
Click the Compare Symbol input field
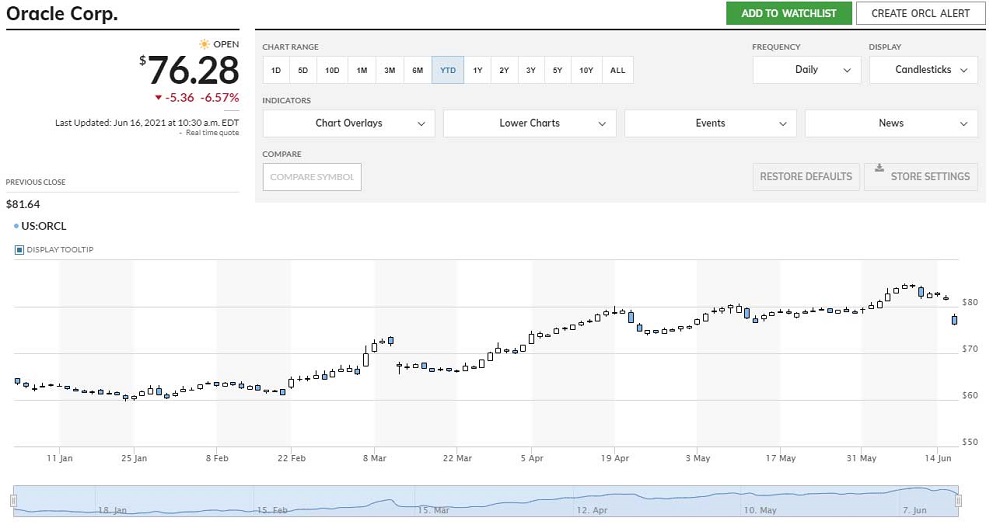point(312,177)
